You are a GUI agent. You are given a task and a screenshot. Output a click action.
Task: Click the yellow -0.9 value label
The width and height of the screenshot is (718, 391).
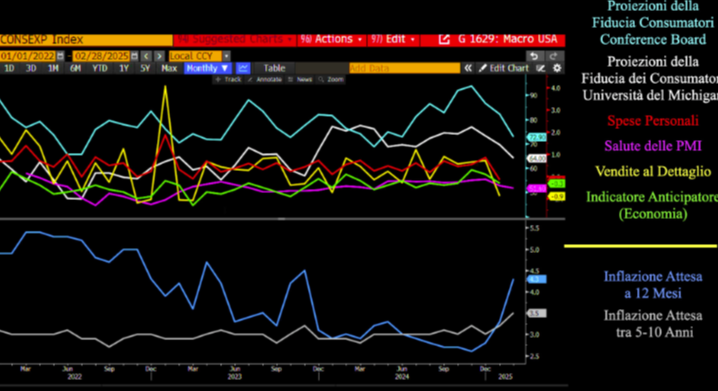coord(556,196)
